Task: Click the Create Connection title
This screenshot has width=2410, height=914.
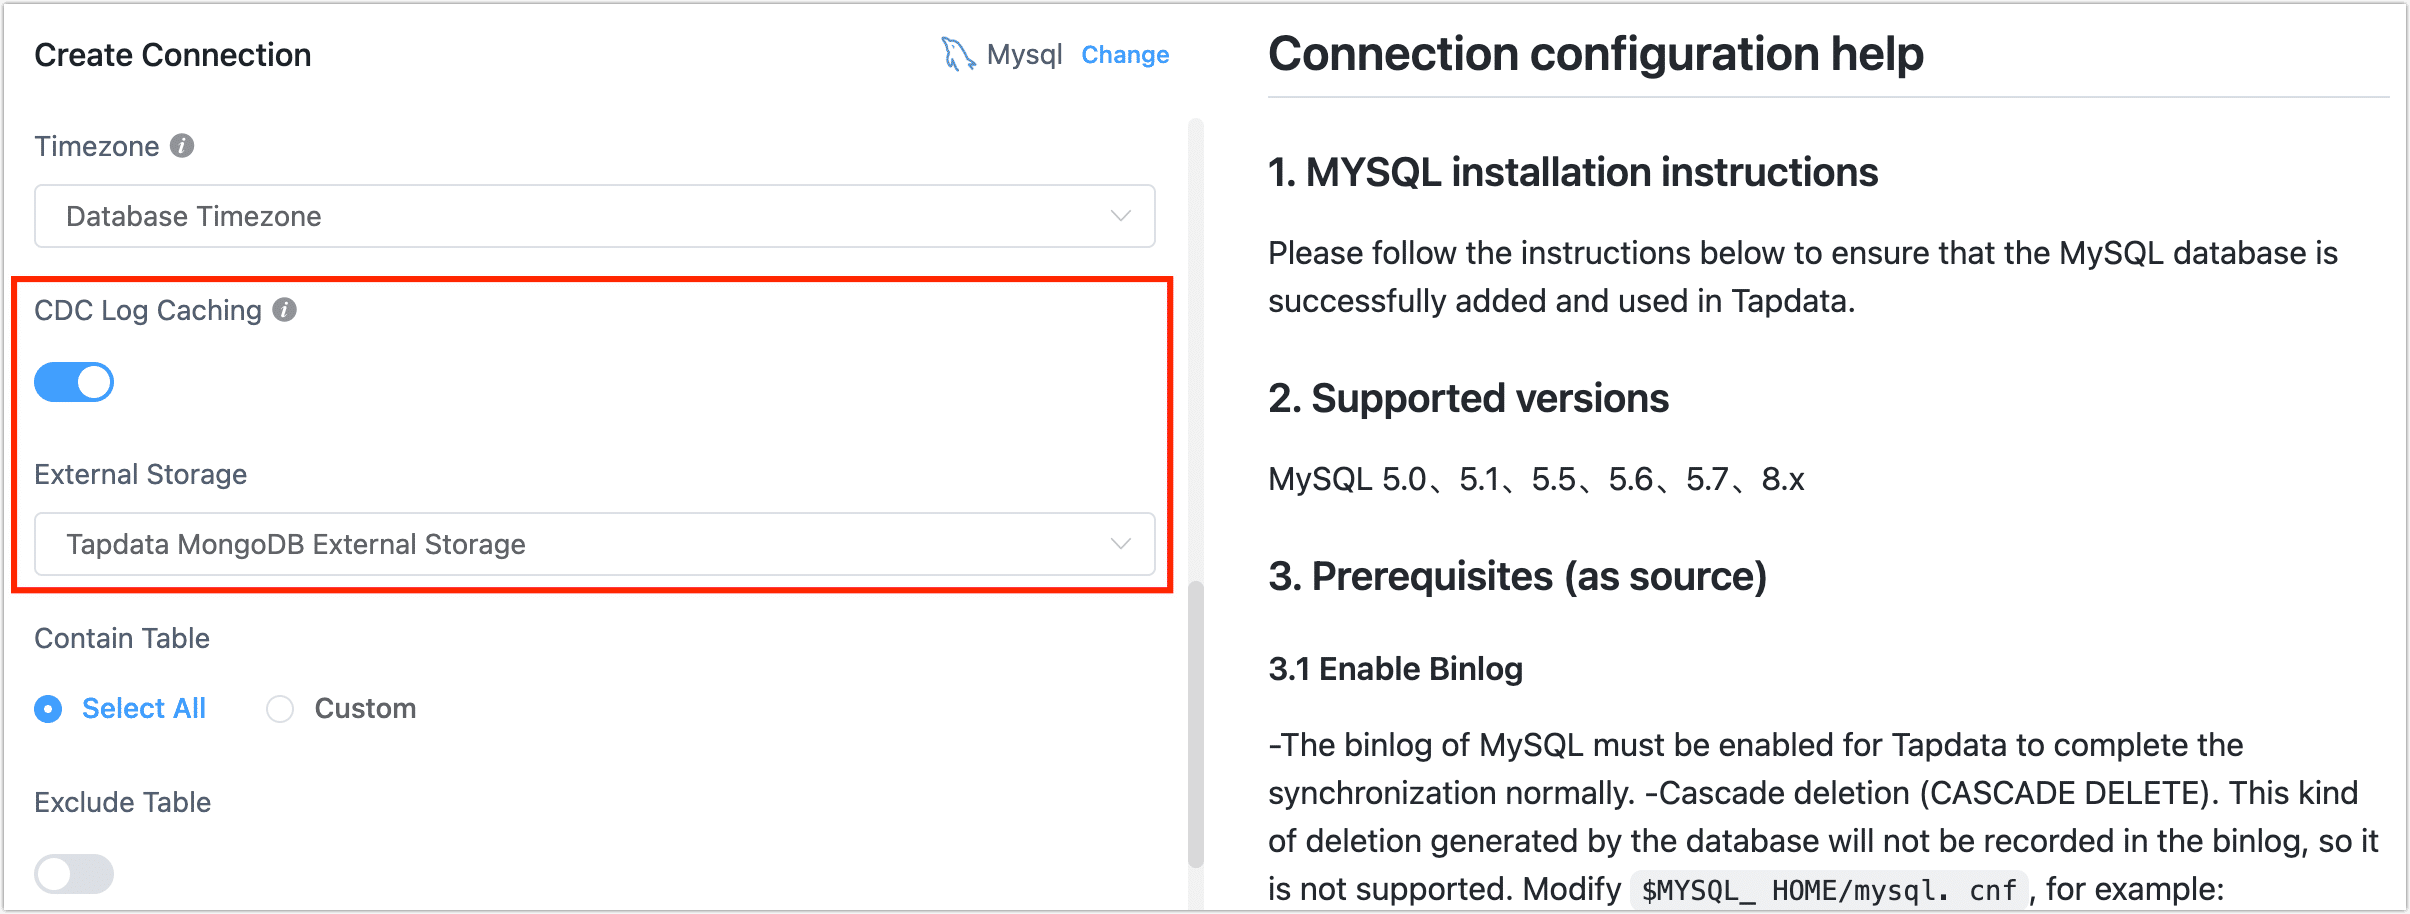Action: (x=173, y=55)
